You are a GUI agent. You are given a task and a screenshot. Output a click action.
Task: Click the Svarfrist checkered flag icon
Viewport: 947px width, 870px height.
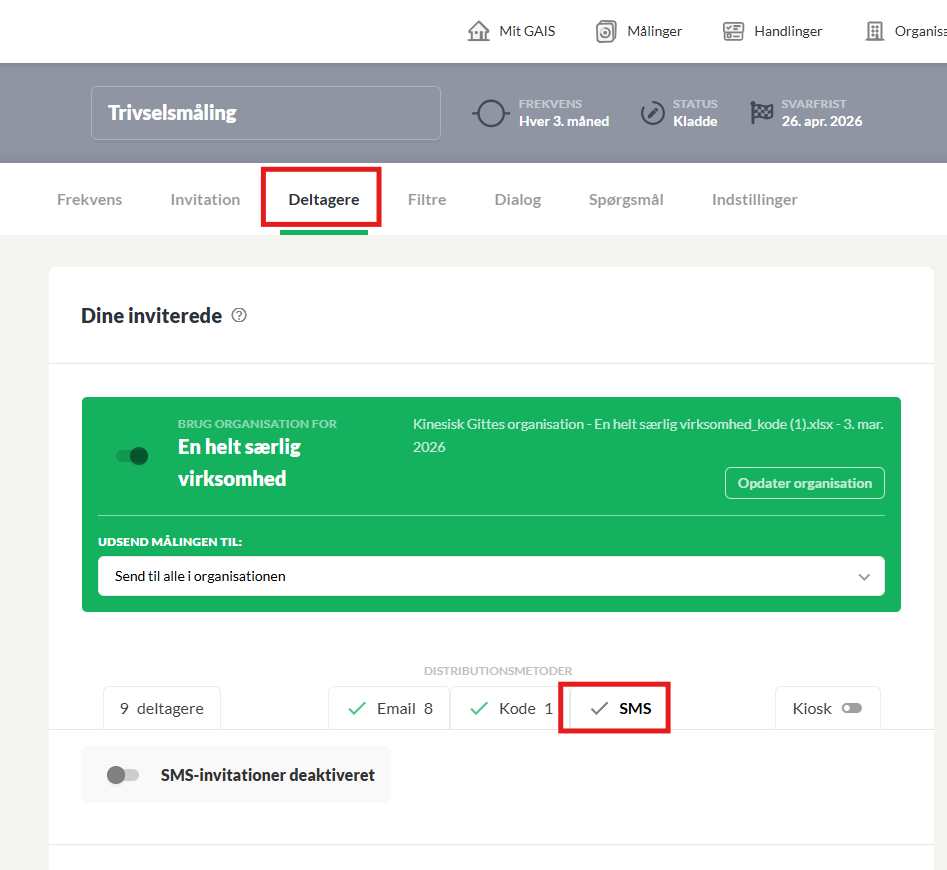click(762, 112)
